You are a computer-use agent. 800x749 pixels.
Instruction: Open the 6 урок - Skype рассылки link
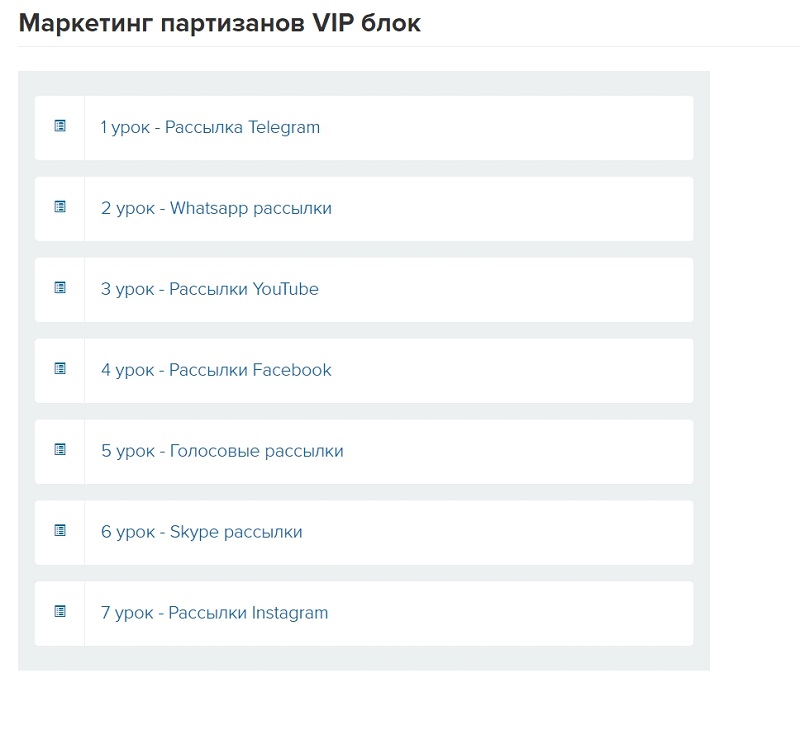(x=201, y=533)
